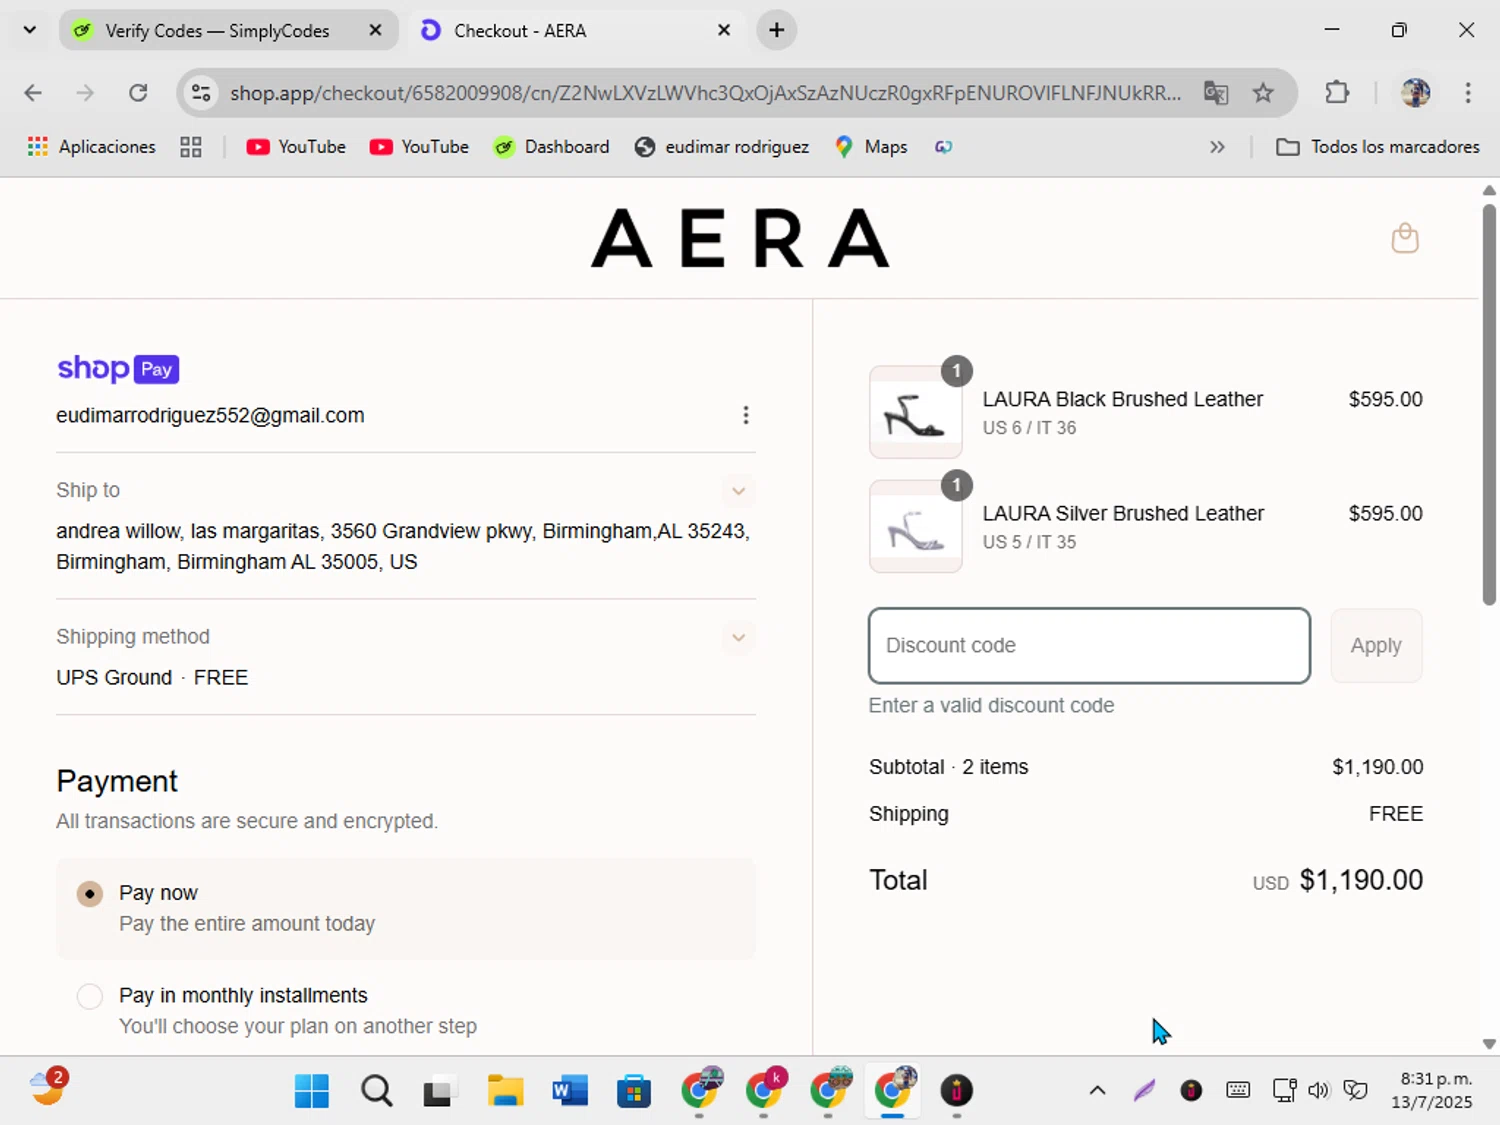
Task: Select the Checkout - AERA tab
Action: point(560,30)
